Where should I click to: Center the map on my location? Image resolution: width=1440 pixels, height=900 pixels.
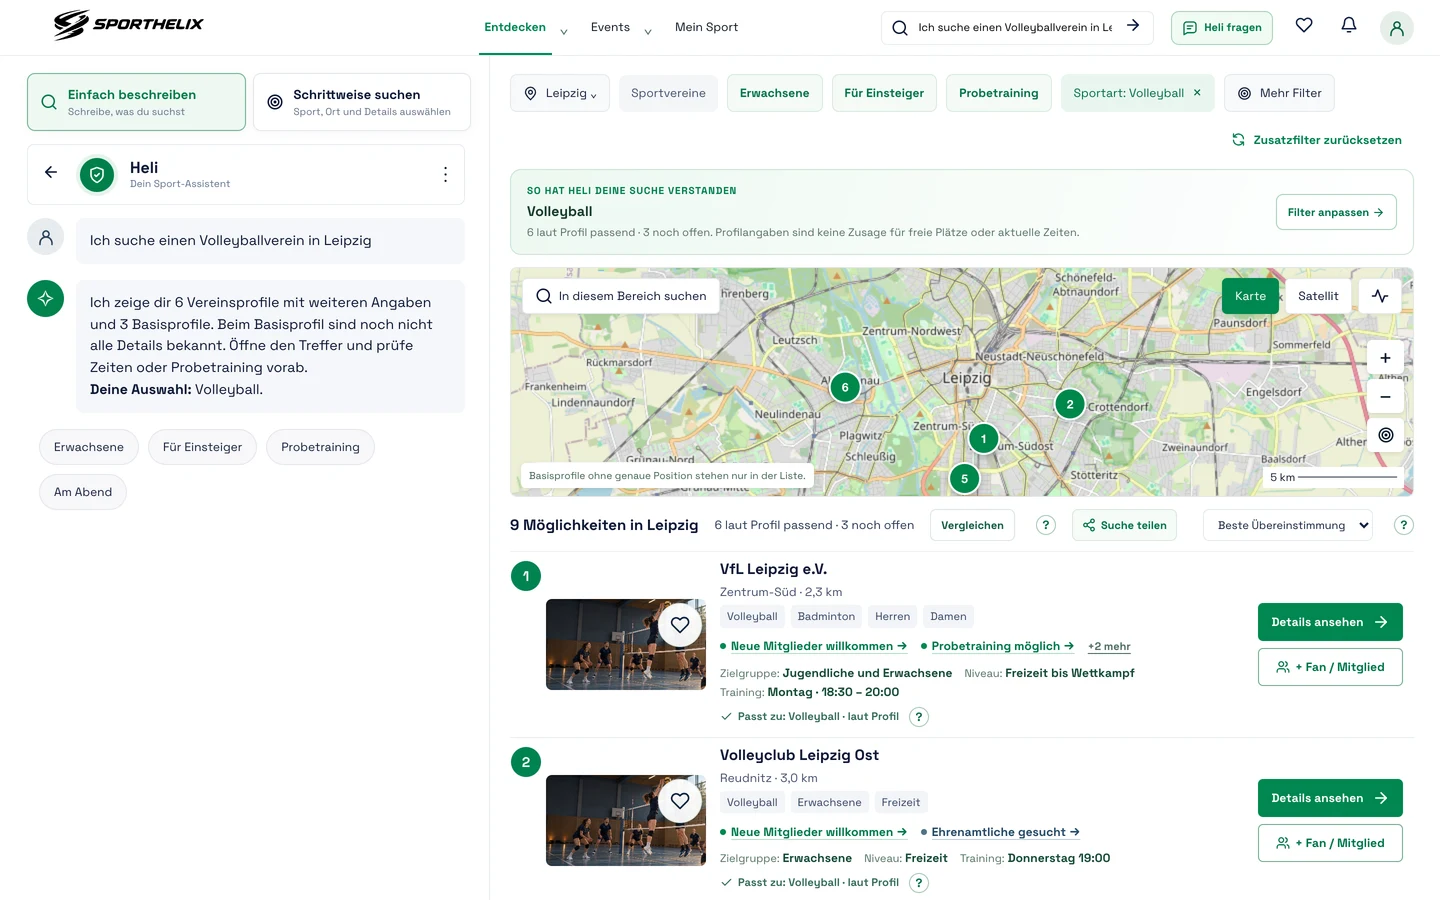1385,435
